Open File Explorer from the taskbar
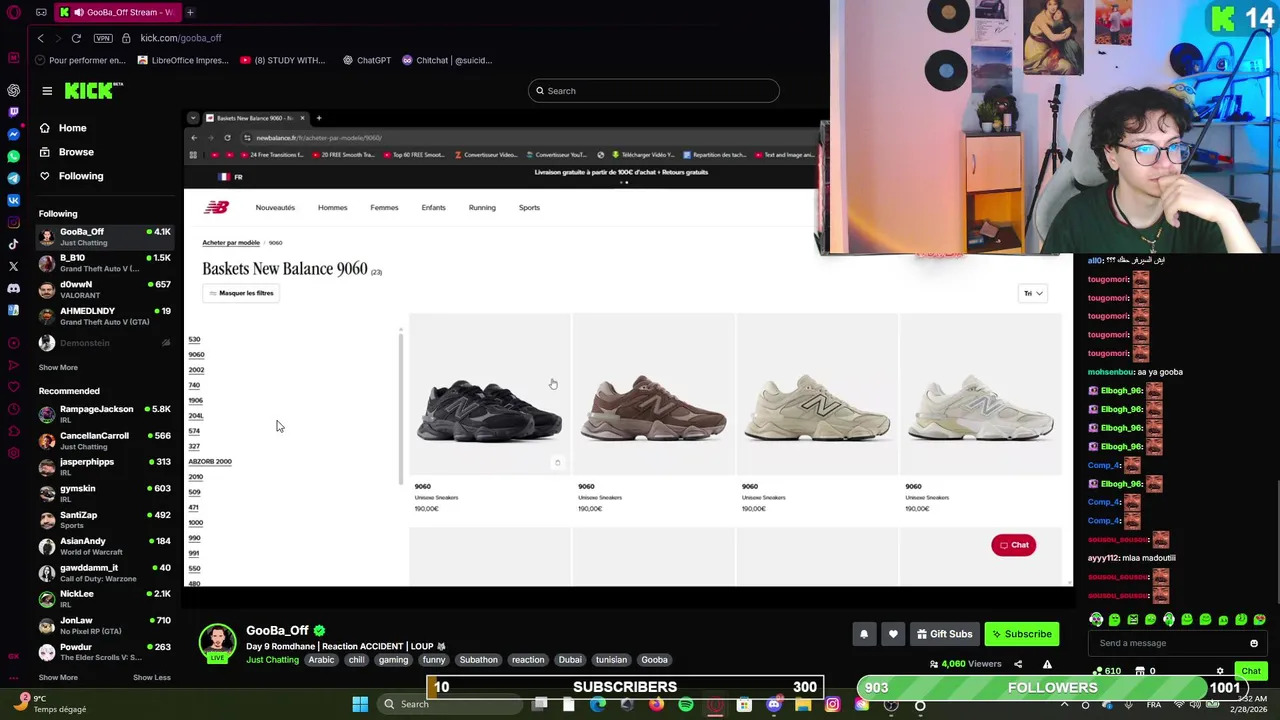Image resolution: width=1280 pixels, height=720 pixels. [x=803, y=705]
